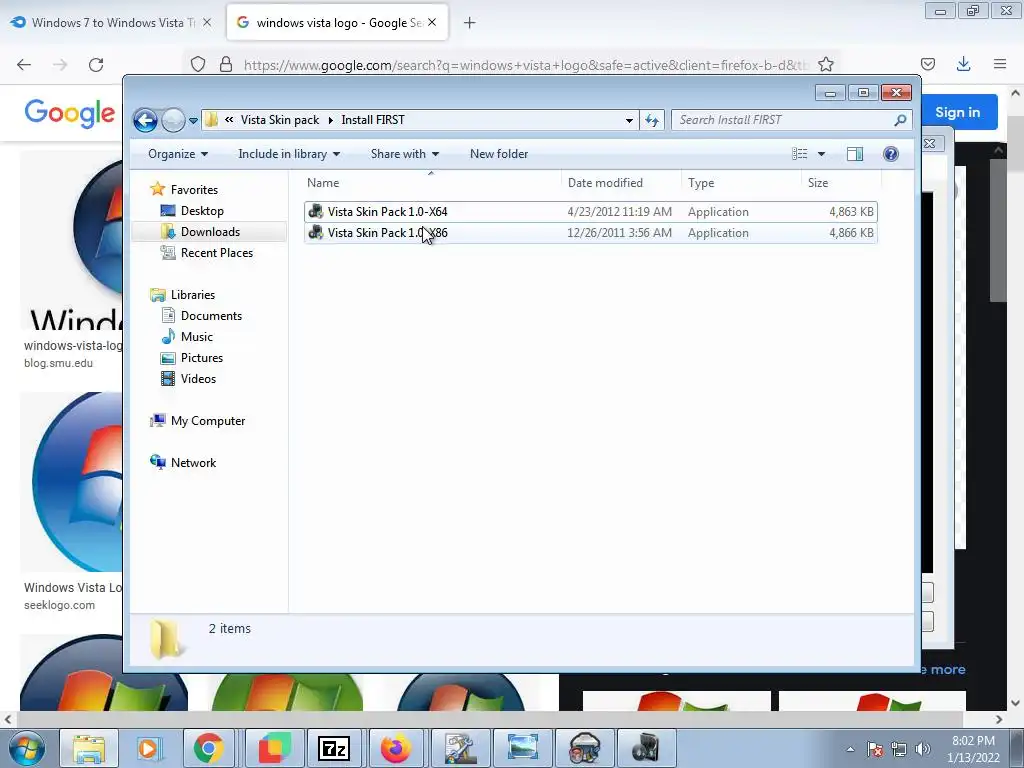
Task: Click the Explorer refresh button
Action: pyautogui.click(x=652, y=120)
